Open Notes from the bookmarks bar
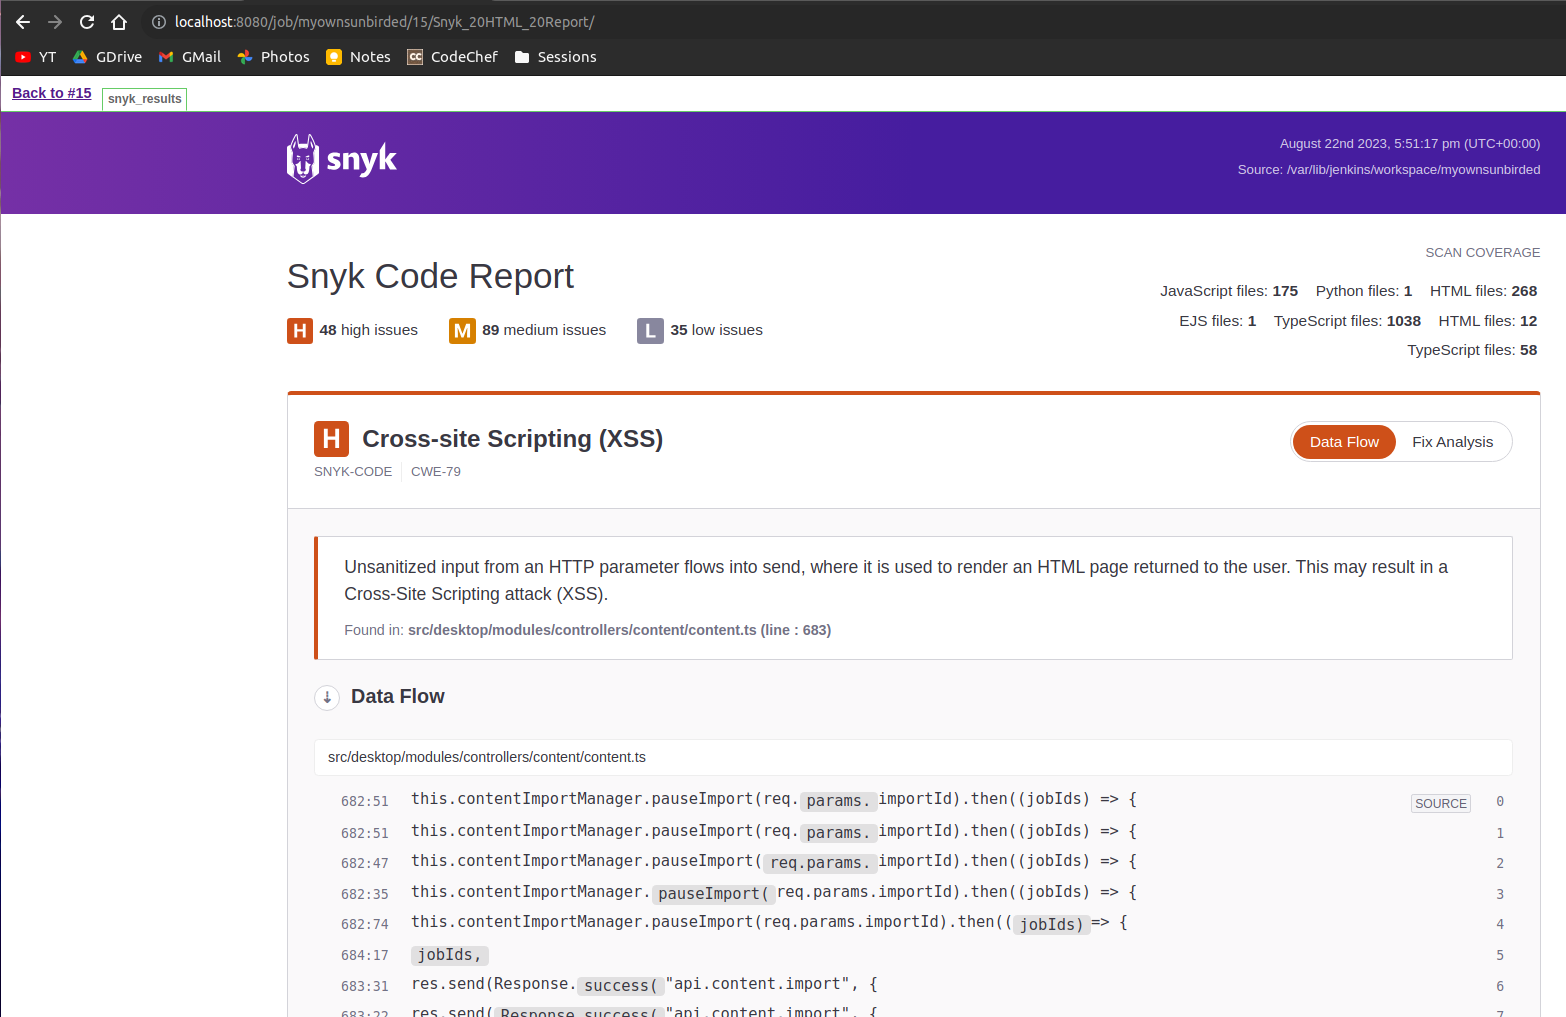The image size is (1566, 1017). (x=357, y=57)
